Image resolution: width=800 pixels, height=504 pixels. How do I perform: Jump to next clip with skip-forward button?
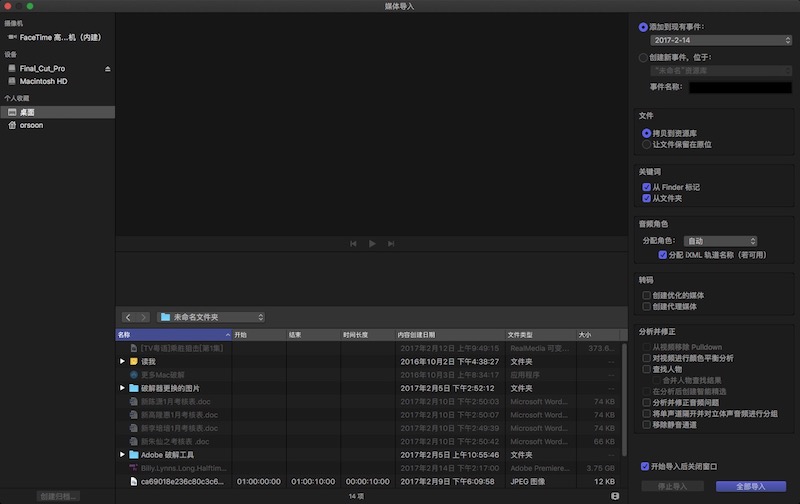click(x=391, y=244)
